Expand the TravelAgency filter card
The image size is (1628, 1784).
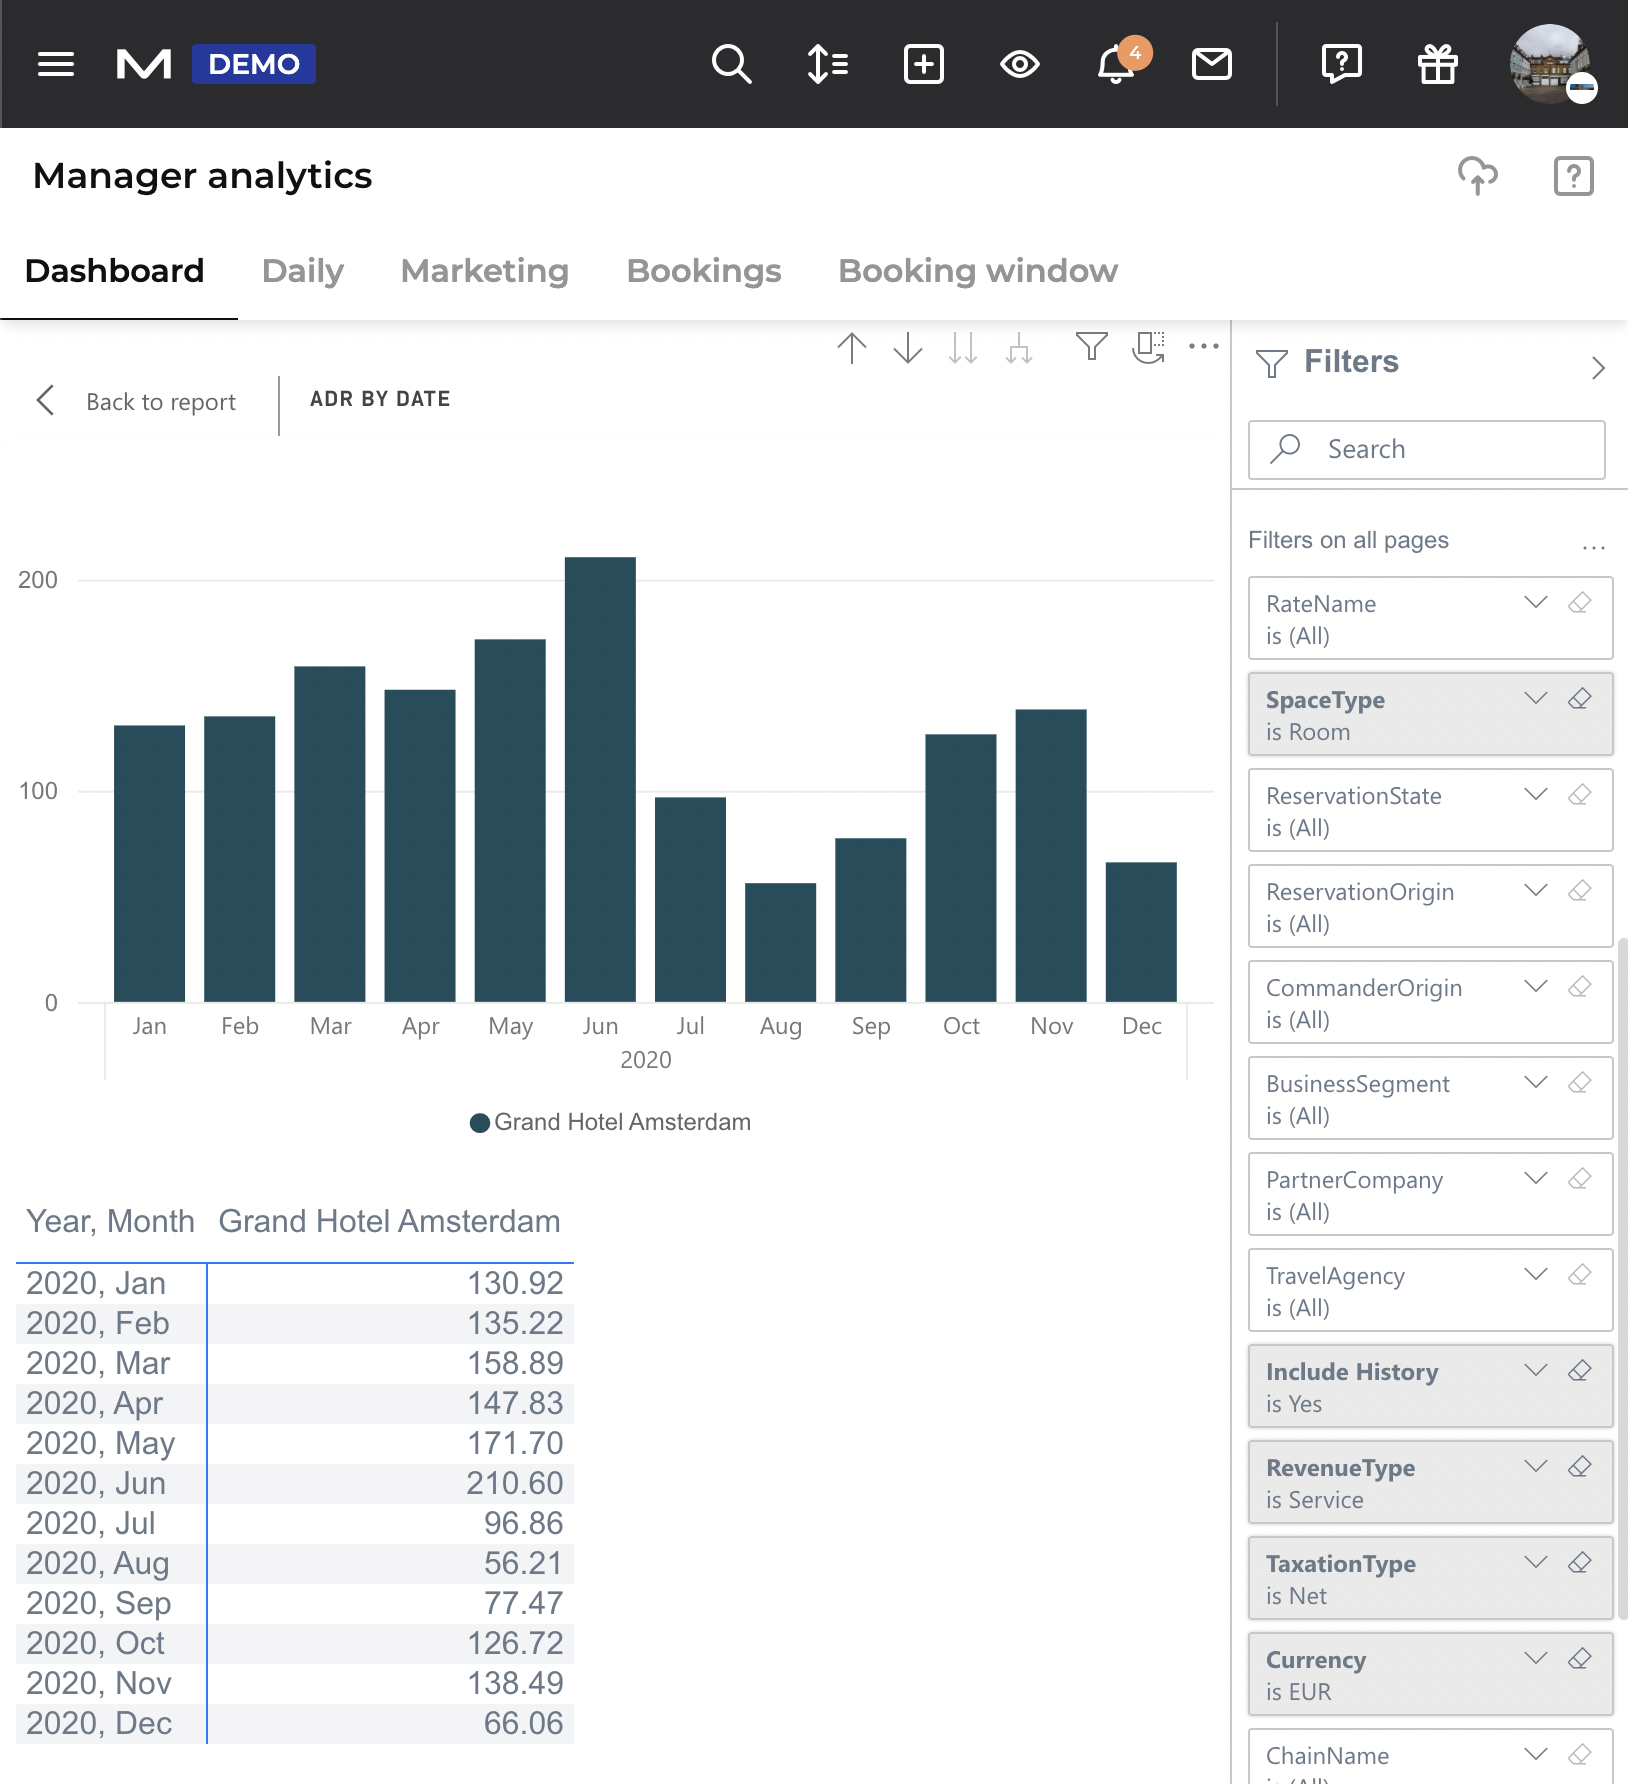1536,1274
